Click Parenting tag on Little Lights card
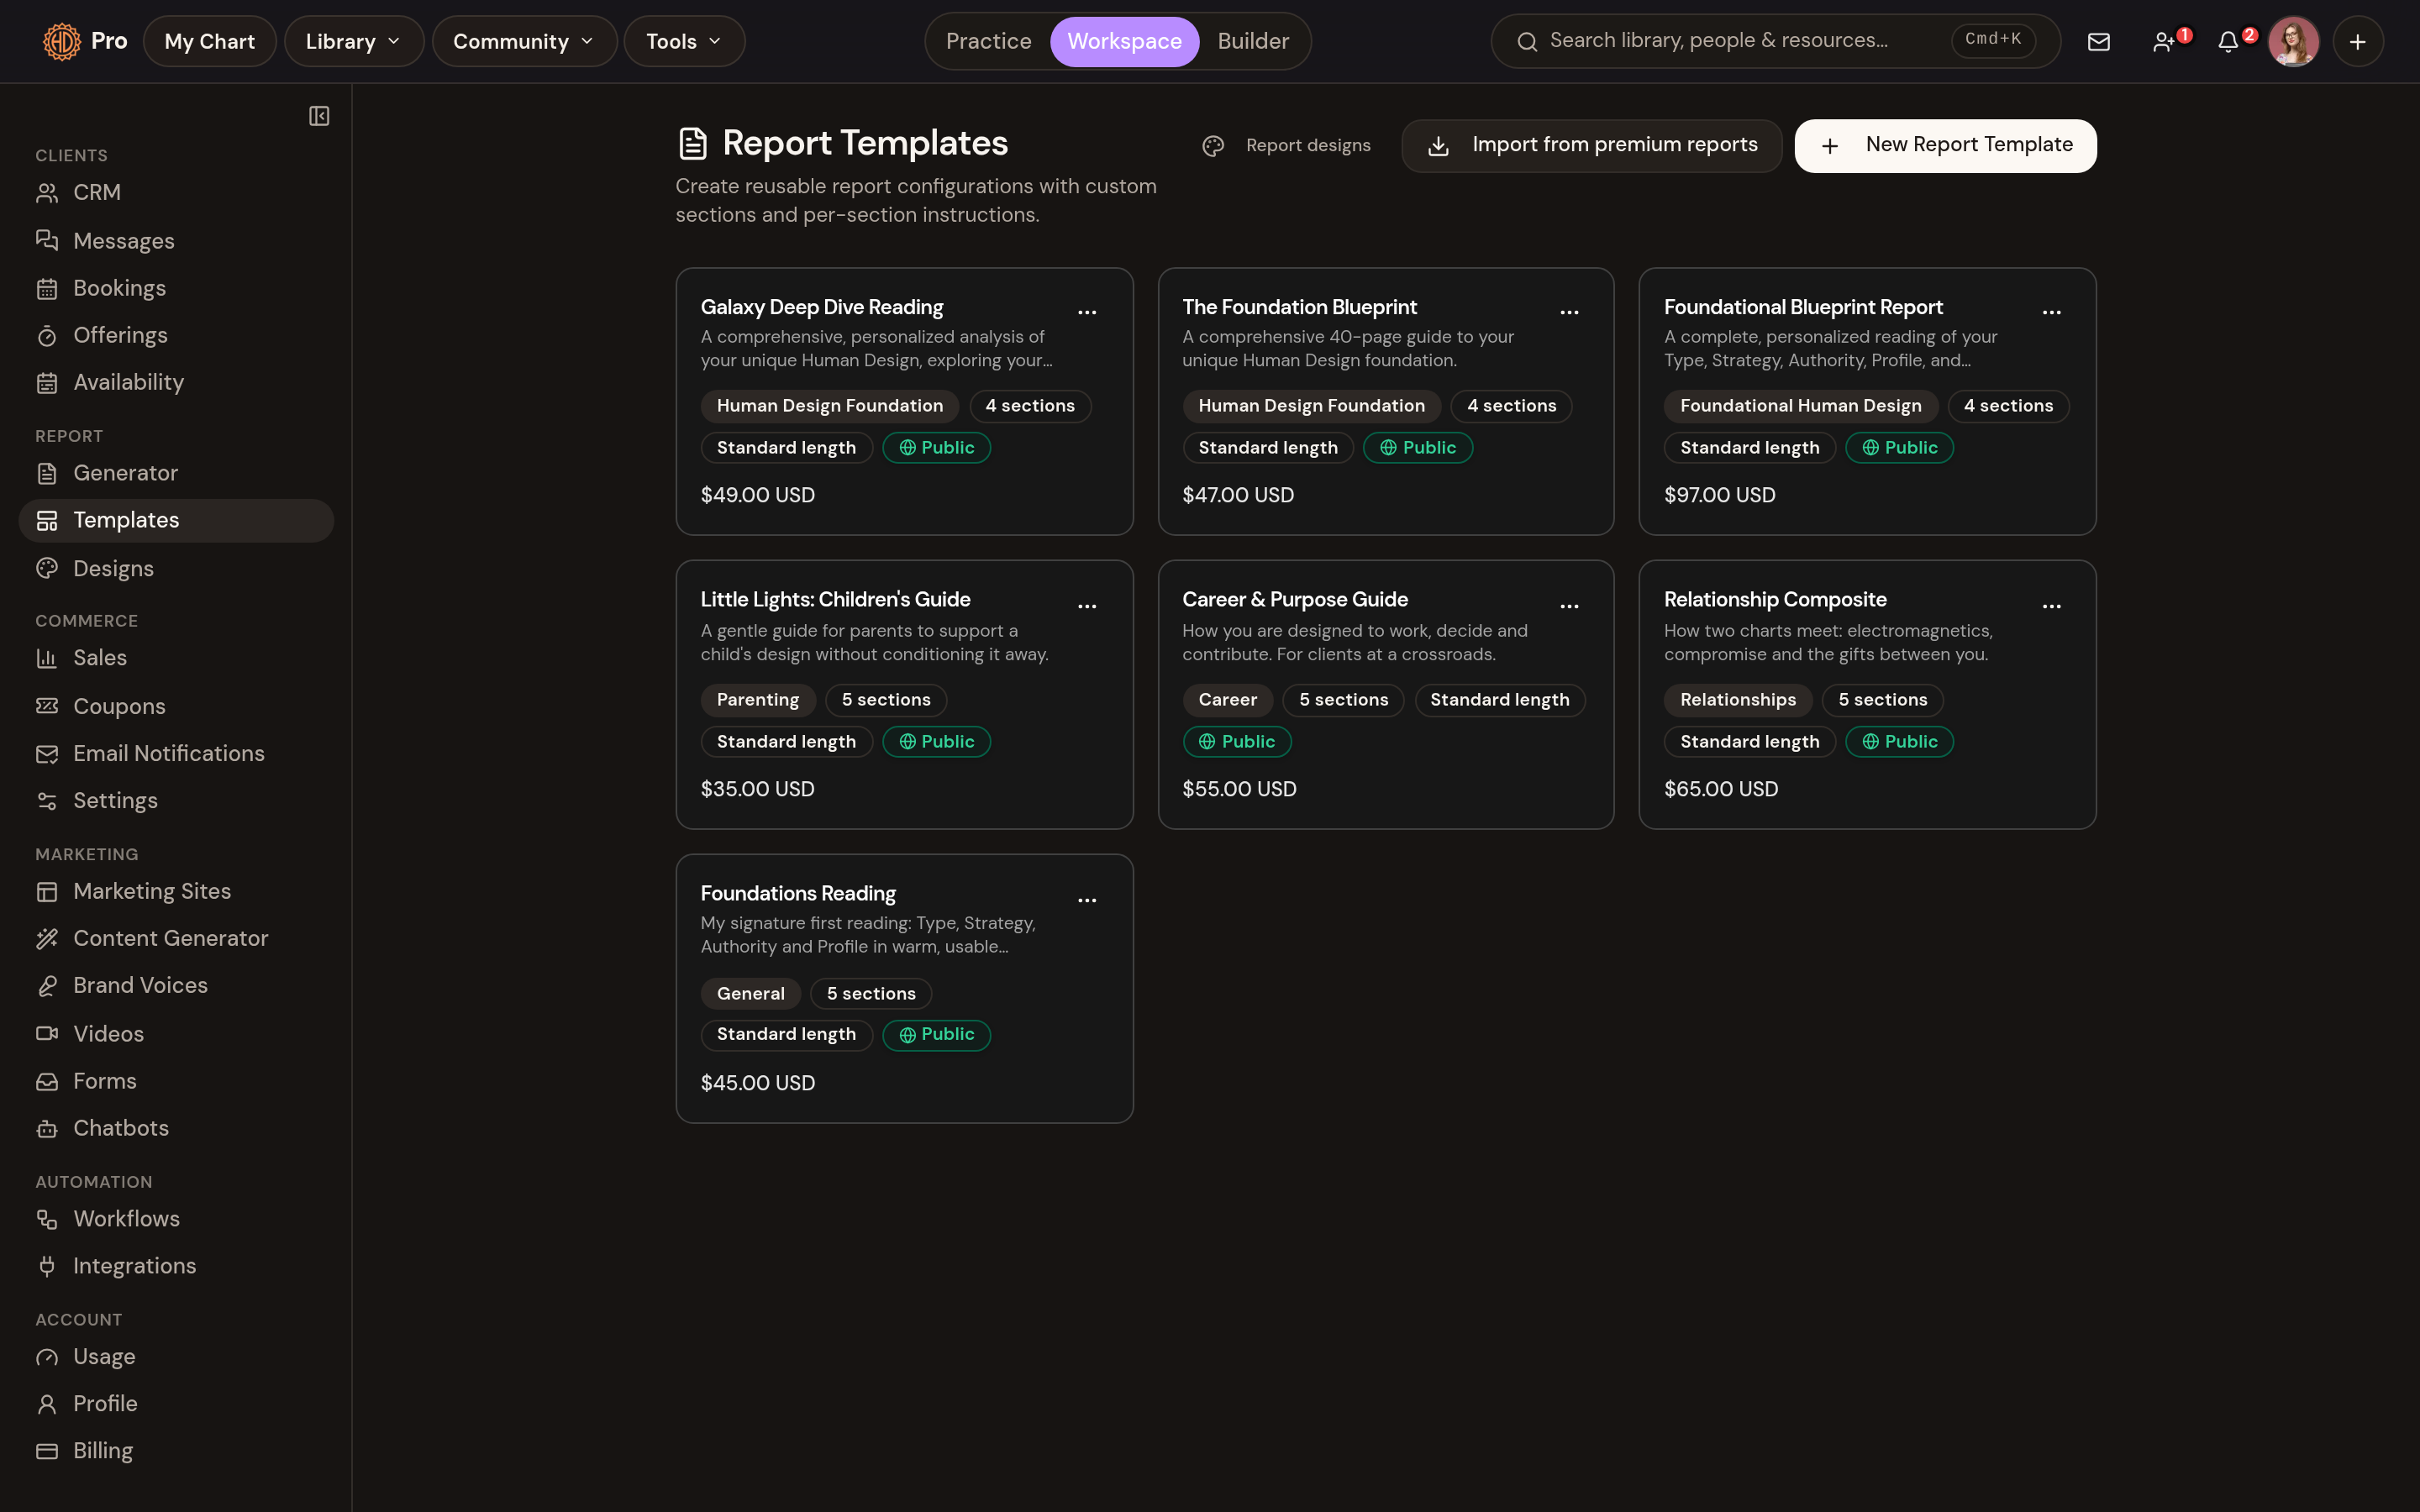 (x=758, y=700)
